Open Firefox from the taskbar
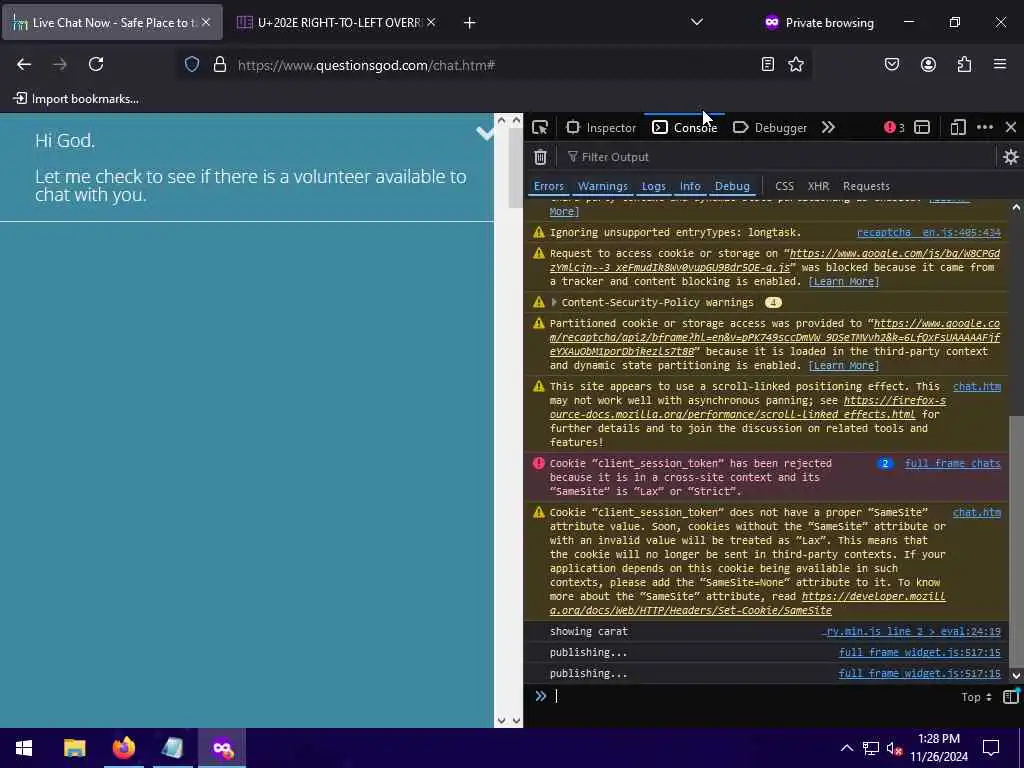Screen dimensions: 1024x768 click(x=123, y=748)
